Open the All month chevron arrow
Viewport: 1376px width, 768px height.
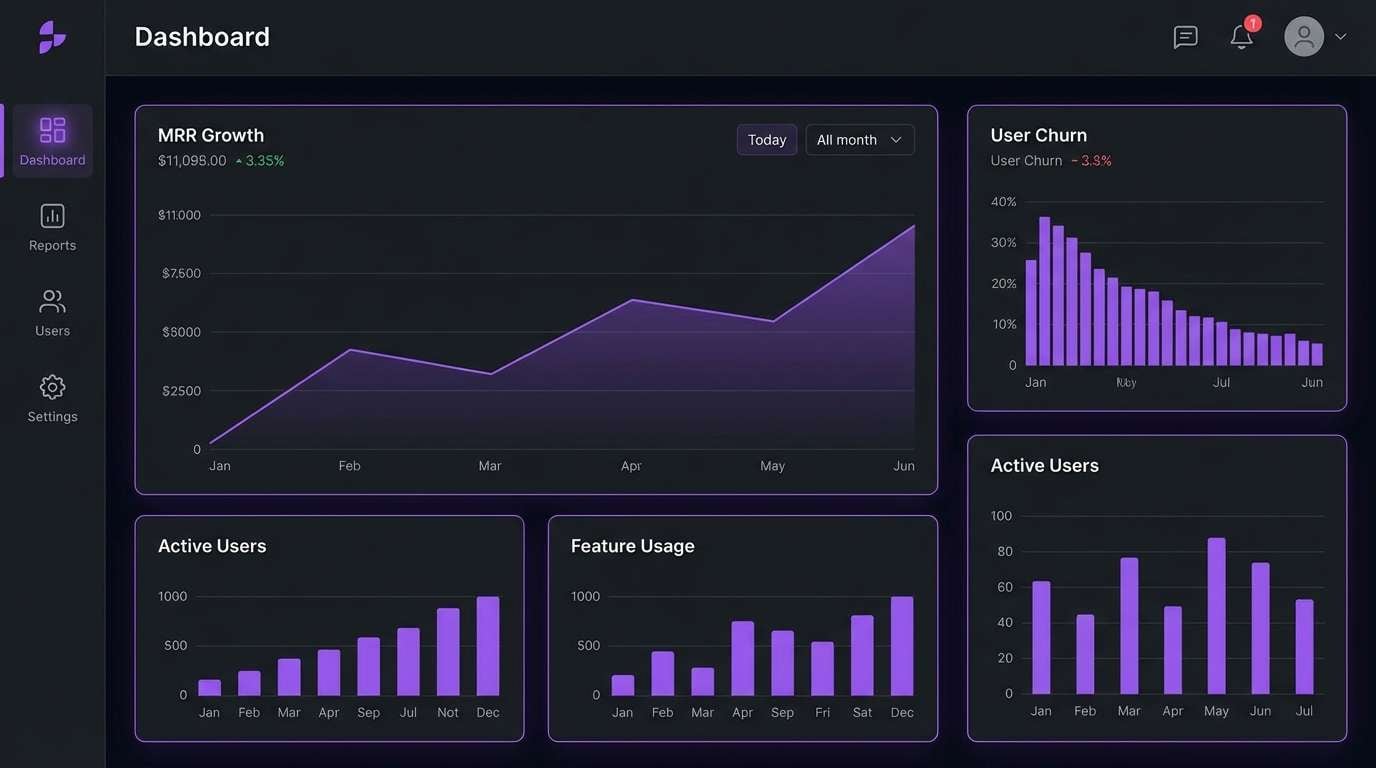(898, 139)
